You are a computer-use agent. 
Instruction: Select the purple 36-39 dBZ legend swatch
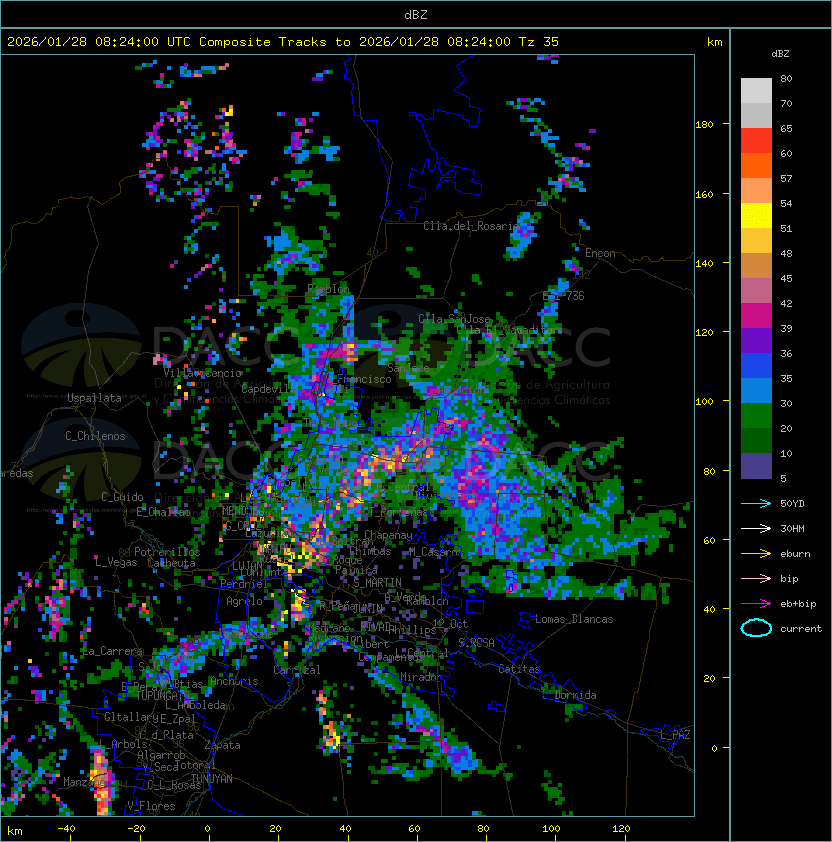756,341
